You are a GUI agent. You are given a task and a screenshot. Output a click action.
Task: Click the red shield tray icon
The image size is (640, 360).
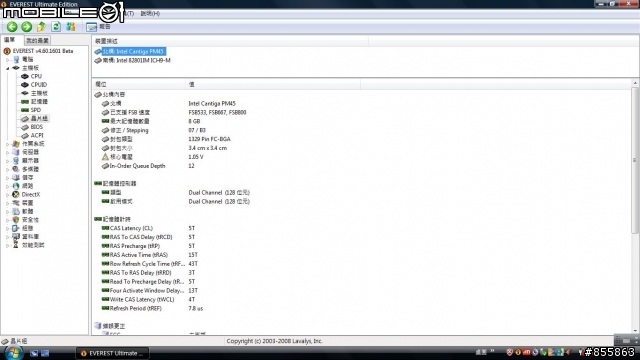(509, 352)
